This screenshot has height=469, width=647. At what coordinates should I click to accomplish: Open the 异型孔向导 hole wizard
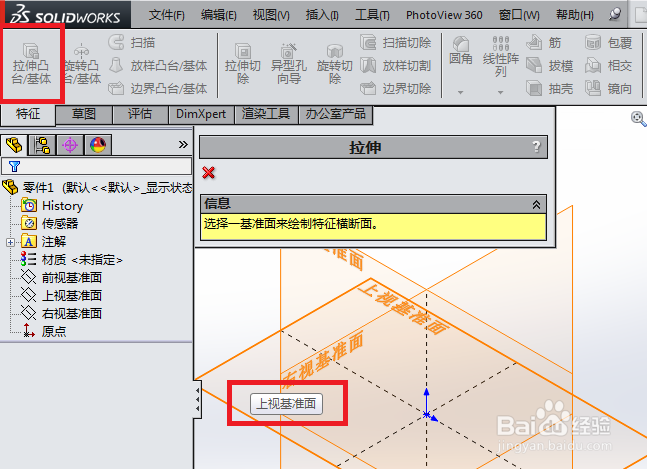[288, 64]
